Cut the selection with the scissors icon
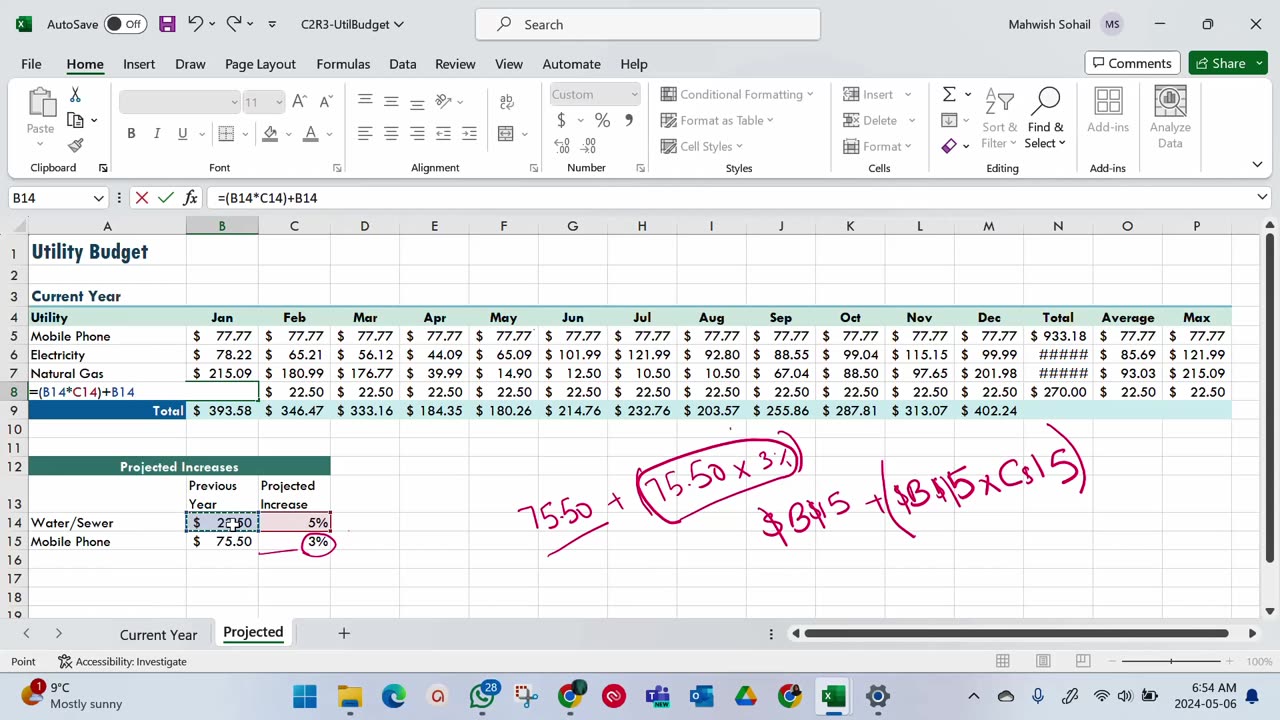1280x720 pixels. pyautogui.click(x=75, y=95)
